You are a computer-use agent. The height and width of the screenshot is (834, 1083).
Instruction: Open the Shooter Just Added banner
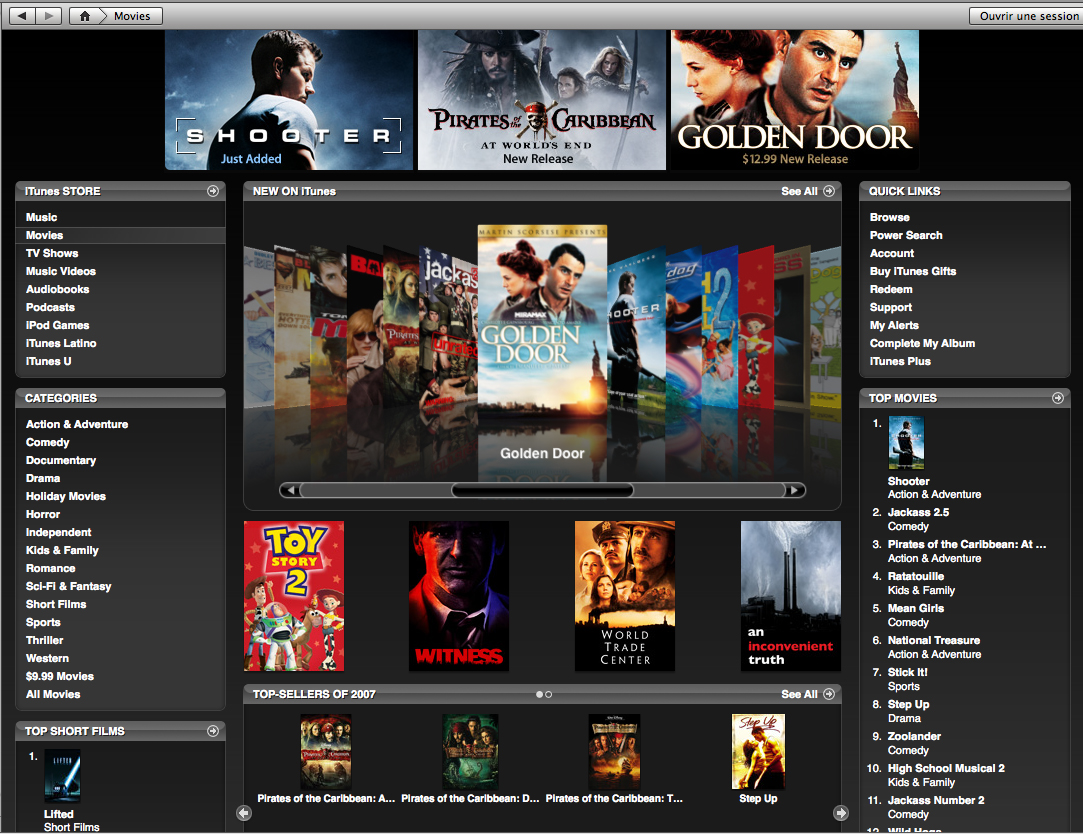pyautogui.click(x=289, y=99)
